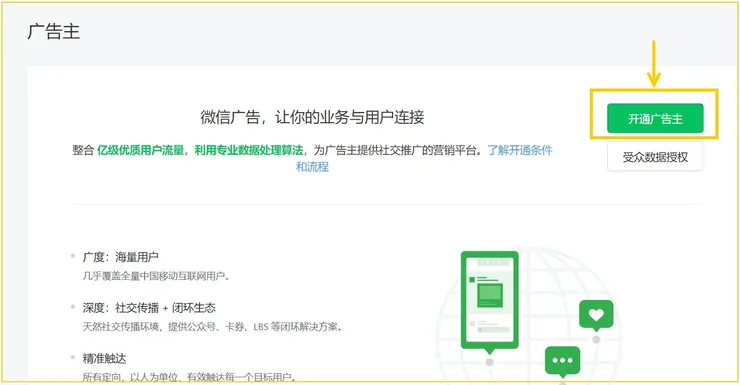
Task: Click green text 亿级优质用户流量，利用专业数据处理算法
Action: coord(200,150)
